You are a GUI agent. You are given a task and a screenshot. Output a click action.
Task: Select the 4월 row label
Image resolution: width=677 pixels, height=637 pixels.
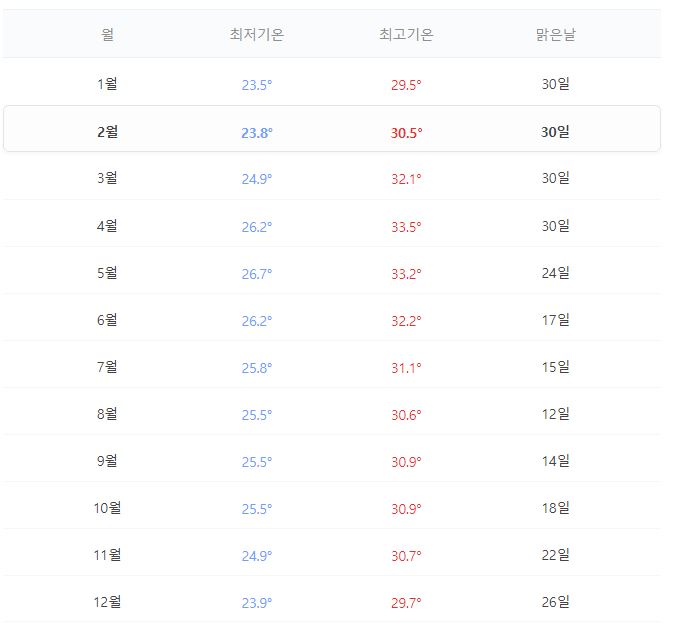[x=108, y=226]
